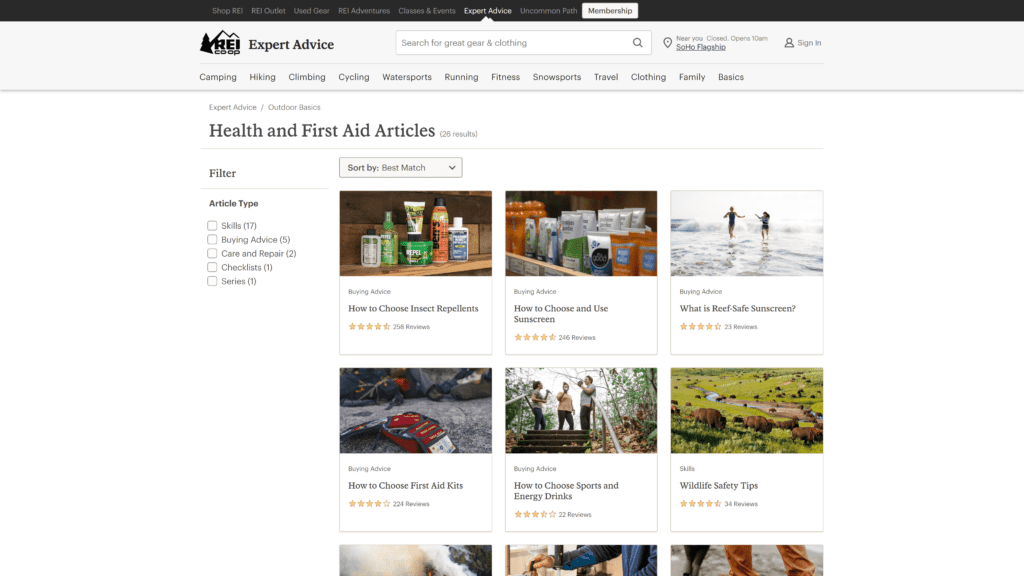
Task: Open the Running category
Action: click(x=461, y=77)
